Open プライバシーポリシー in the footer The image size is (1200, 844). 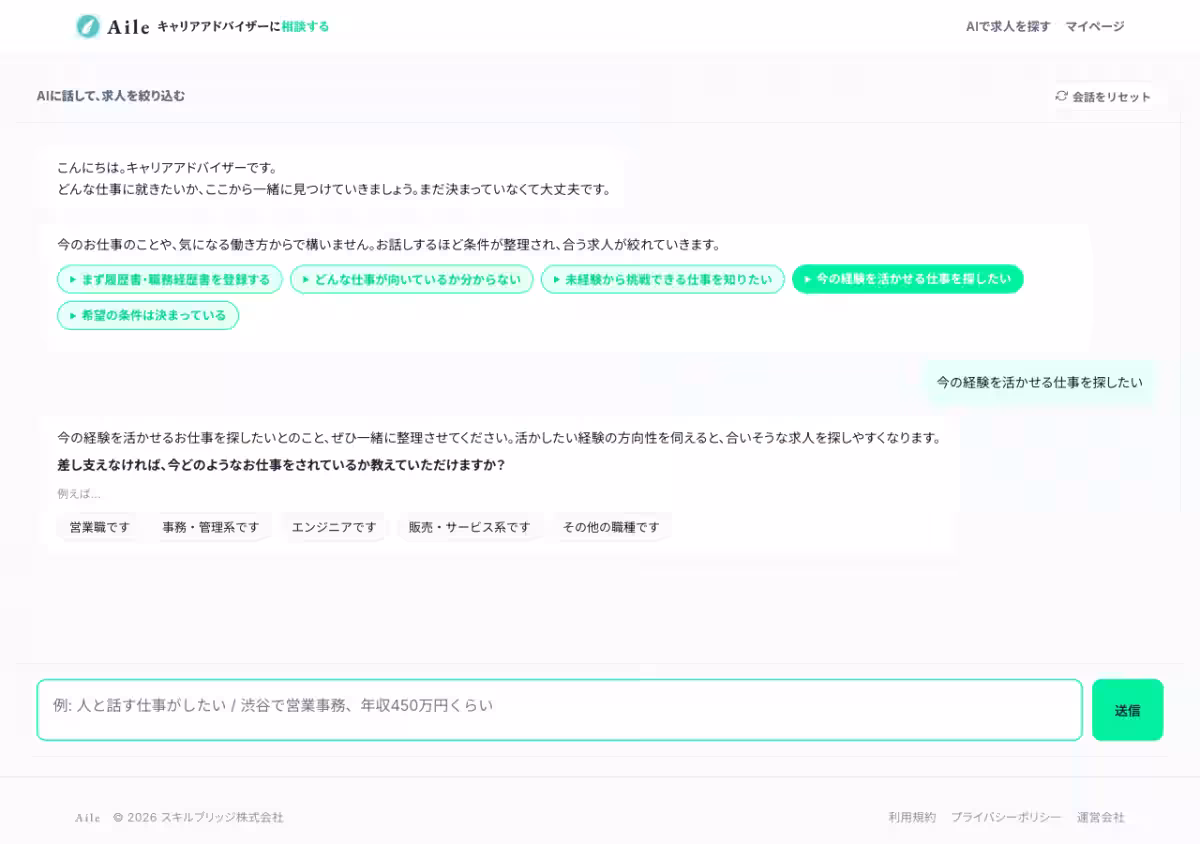(x=1006, y=817)
